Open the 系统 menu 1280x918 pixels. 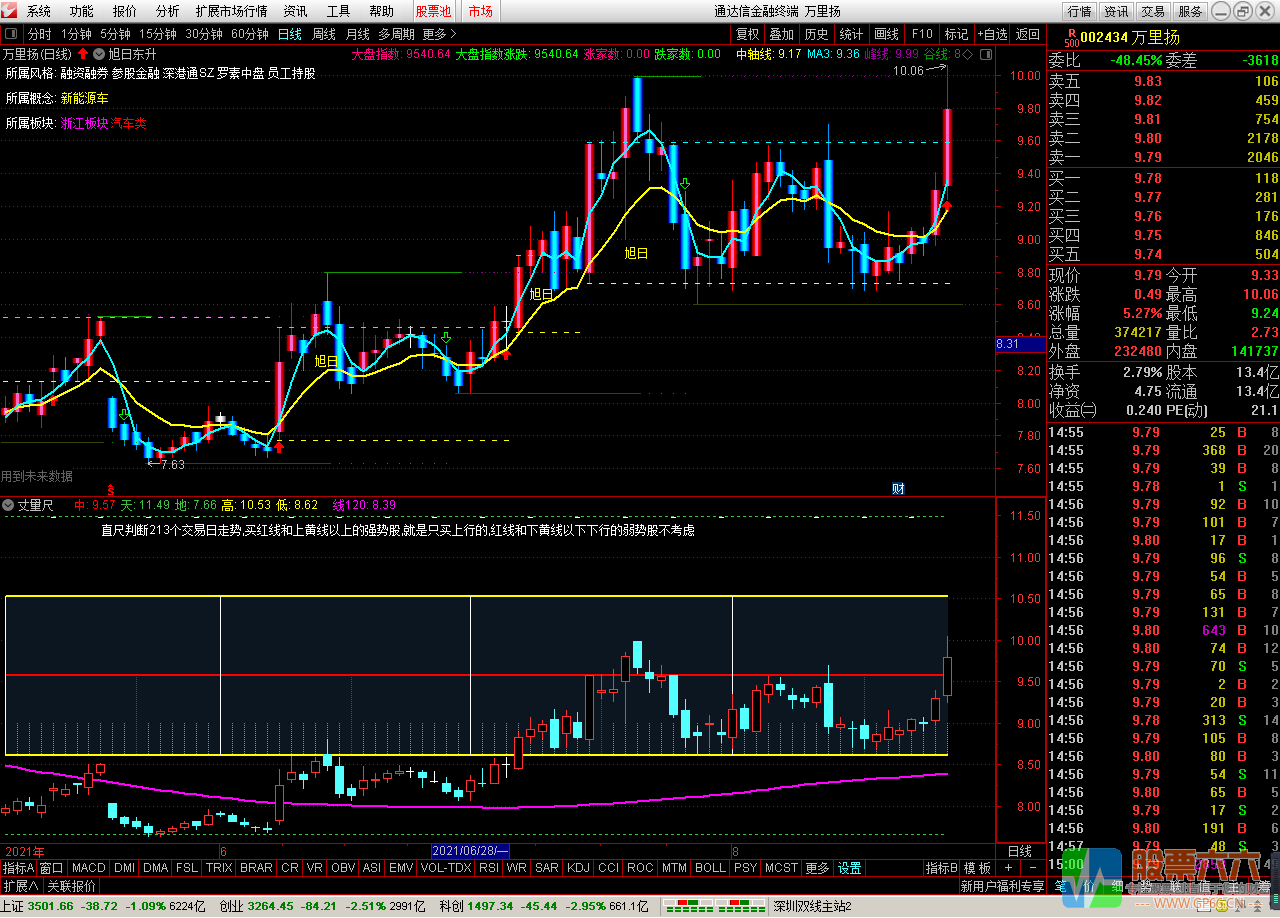pos(39,11)
